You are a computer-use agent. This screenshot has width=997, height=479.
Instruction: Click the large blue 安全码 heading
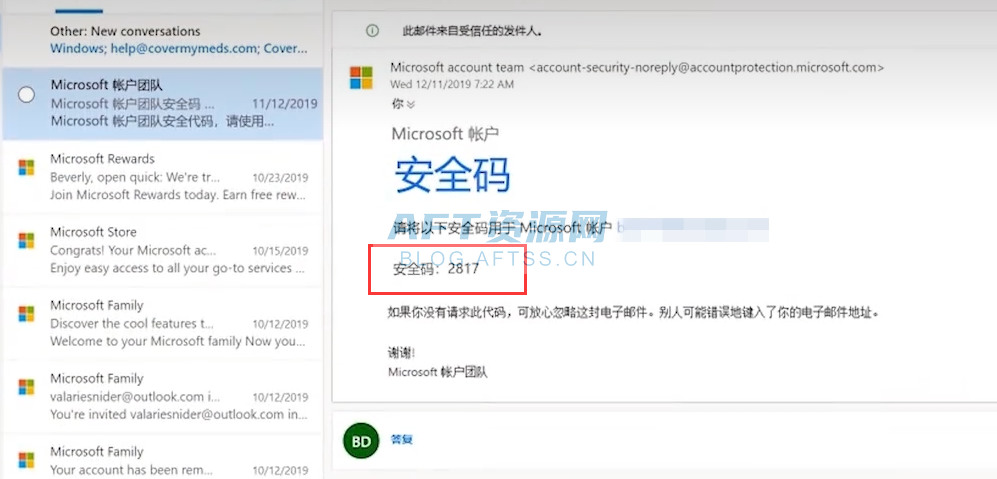(x=452, y=176)
